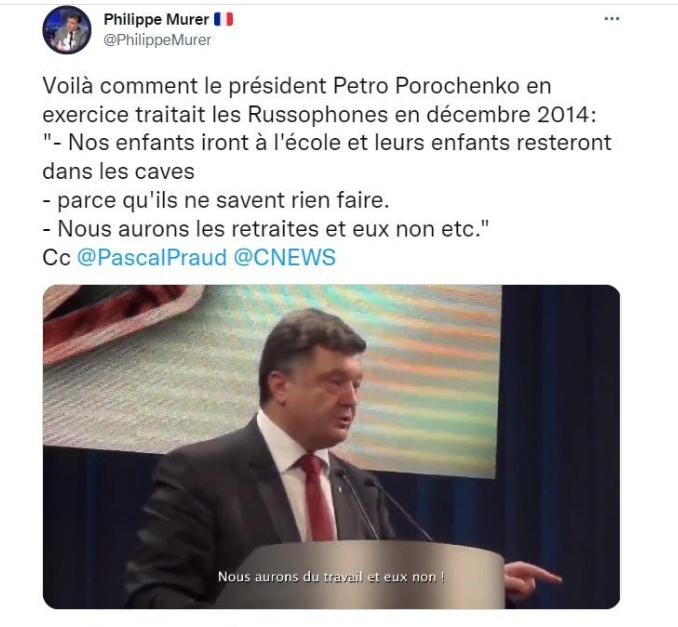This screenshot has height=627, width=678.
Task: Open the @PhilippeMurer handle link
Action: (157, 40)
